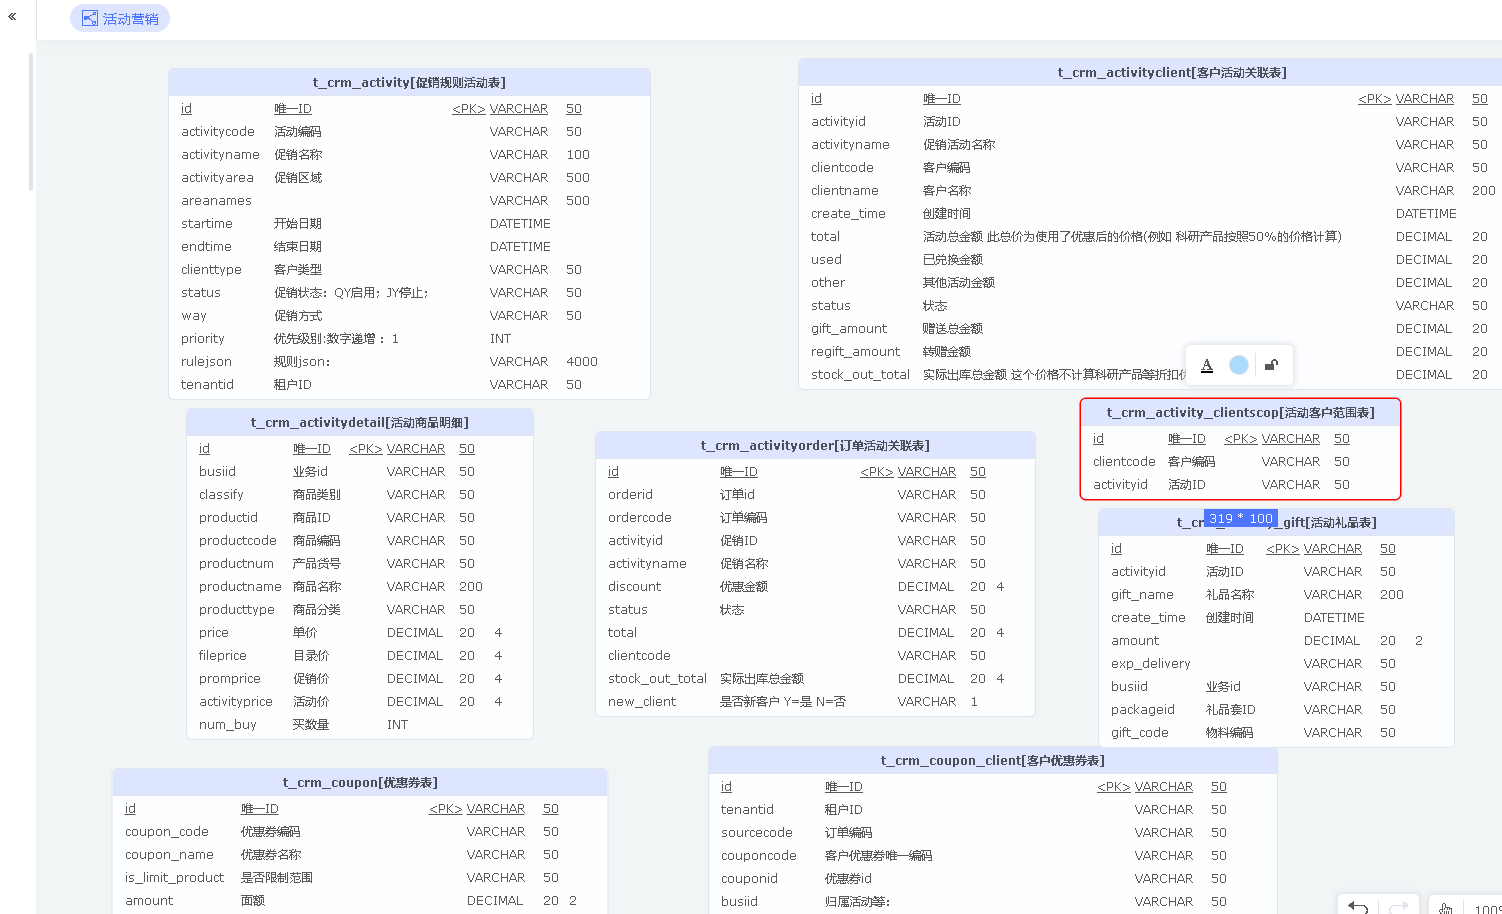Select the t_crm_activityclient table header
Screen dimensions: 1502x914
point(1172,73)
